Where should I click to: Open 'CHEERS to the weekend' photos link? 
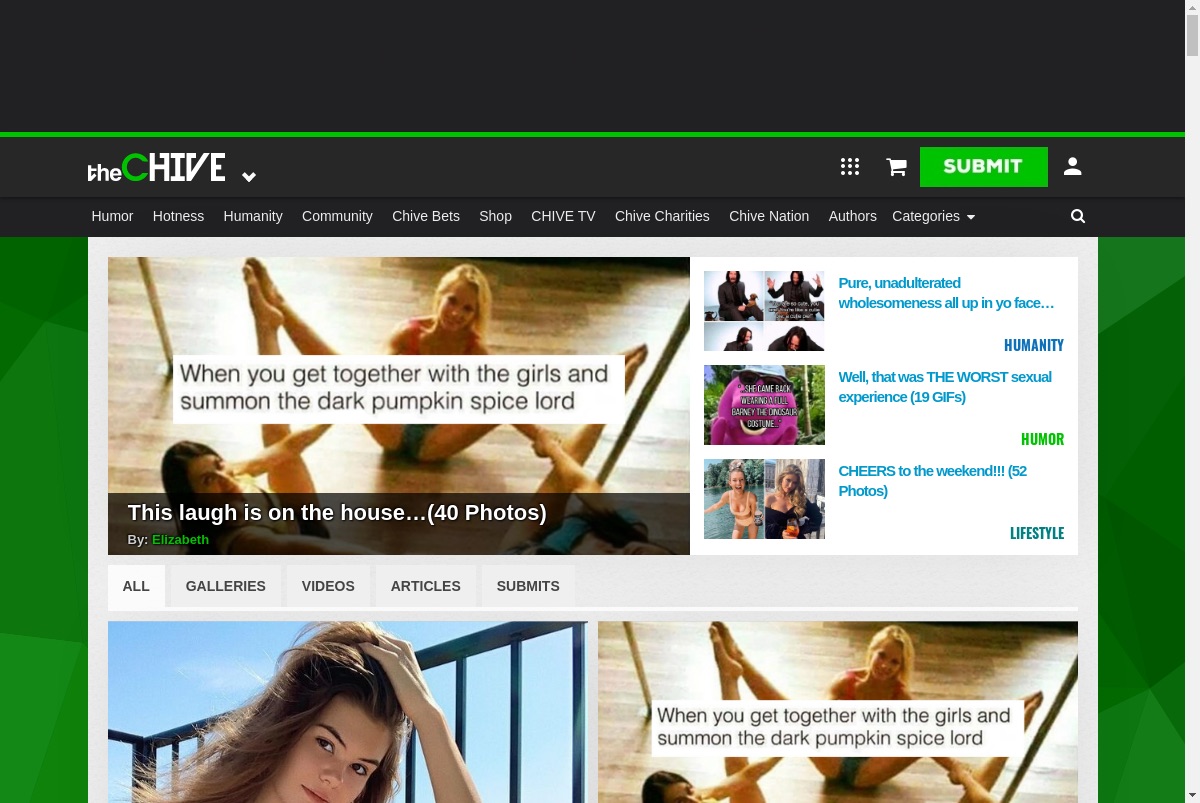pyautogui.click(x=932, y=481)
